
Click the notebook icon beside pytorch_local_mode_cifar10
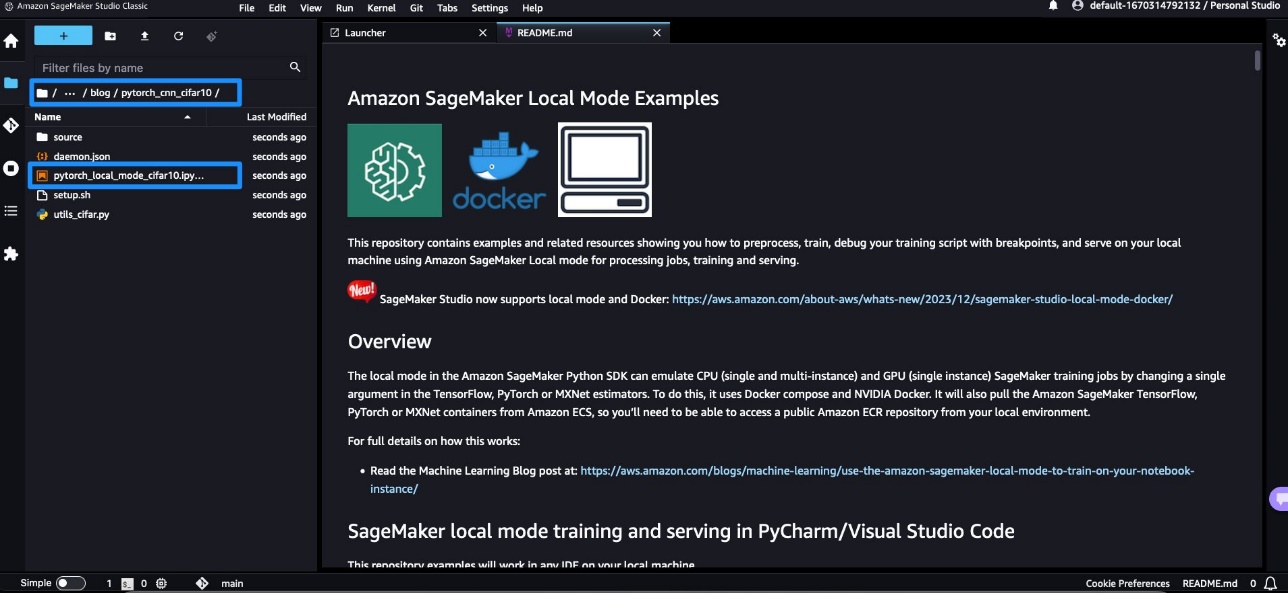coord(42,175)
